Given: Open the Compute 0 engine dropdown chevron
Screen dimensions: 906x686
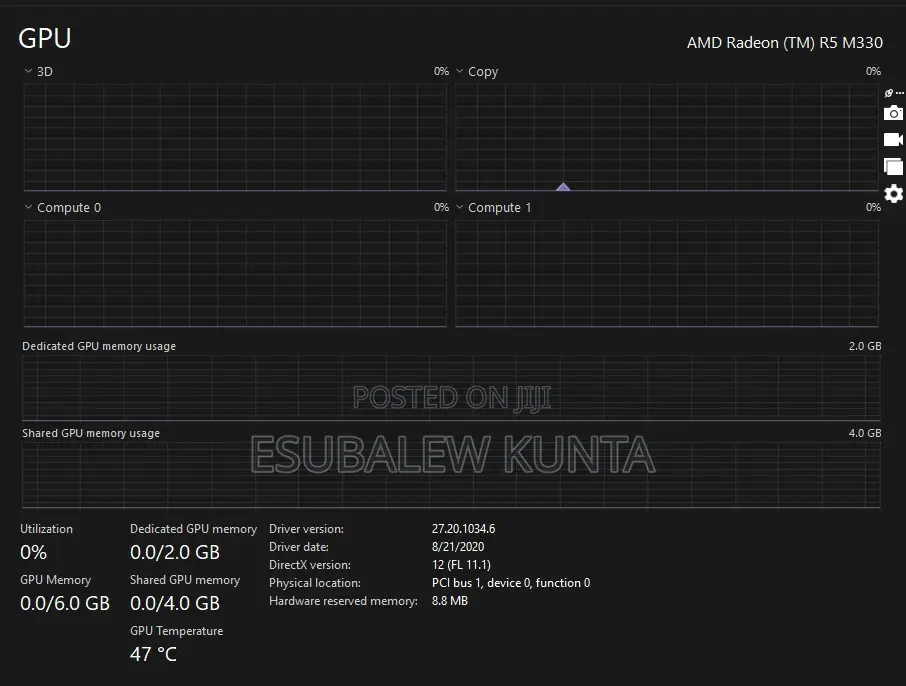Looking at the screenshot, I should point(28,207).
